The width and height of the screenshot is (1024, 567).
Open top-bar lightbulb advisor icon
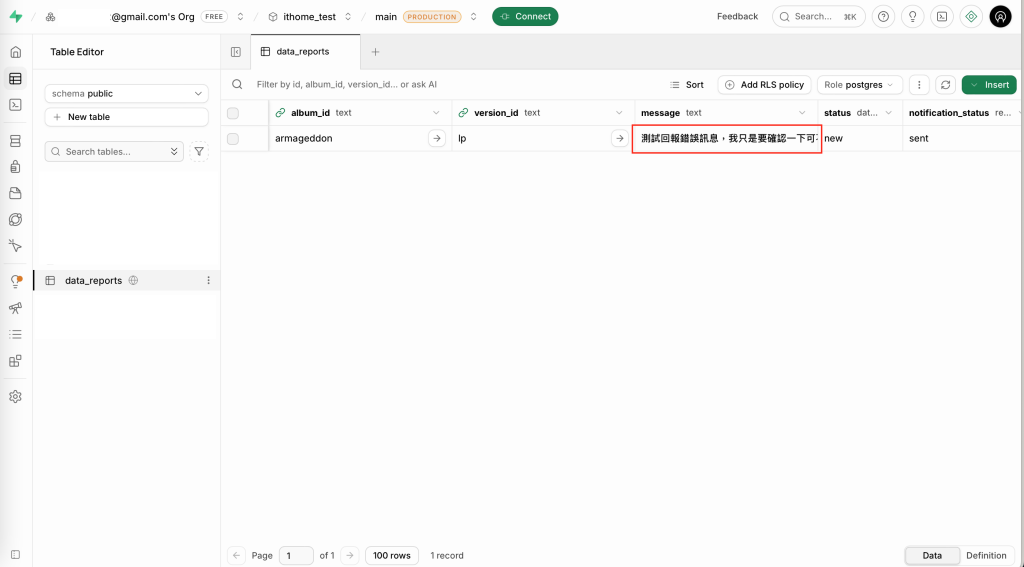[x=913, y=16]
